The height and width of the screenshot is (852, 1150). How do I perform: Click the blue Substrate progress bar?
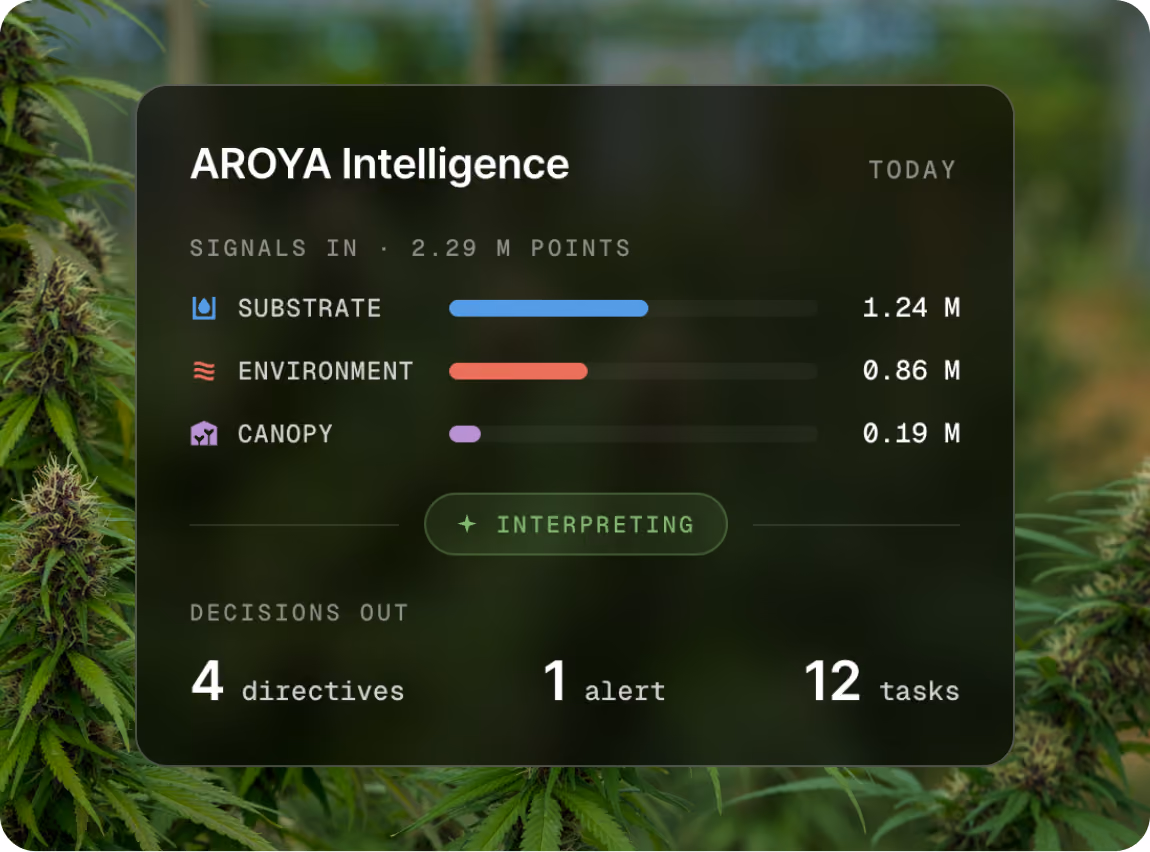[x=549, y=308]
